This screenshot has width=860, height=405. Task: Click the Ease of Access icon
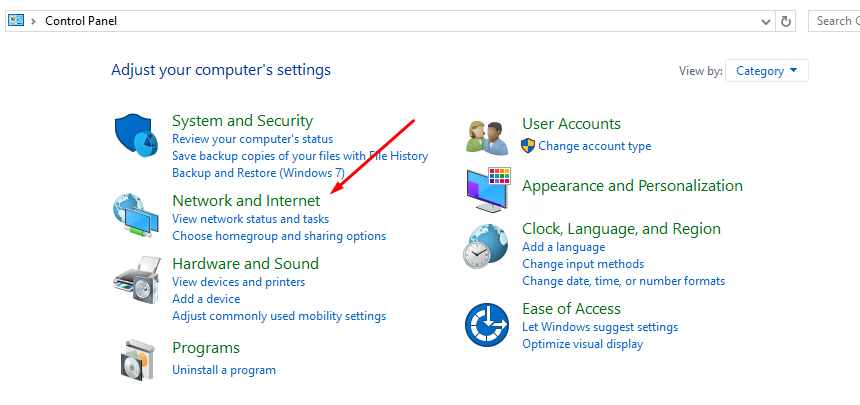pos(487,324)
